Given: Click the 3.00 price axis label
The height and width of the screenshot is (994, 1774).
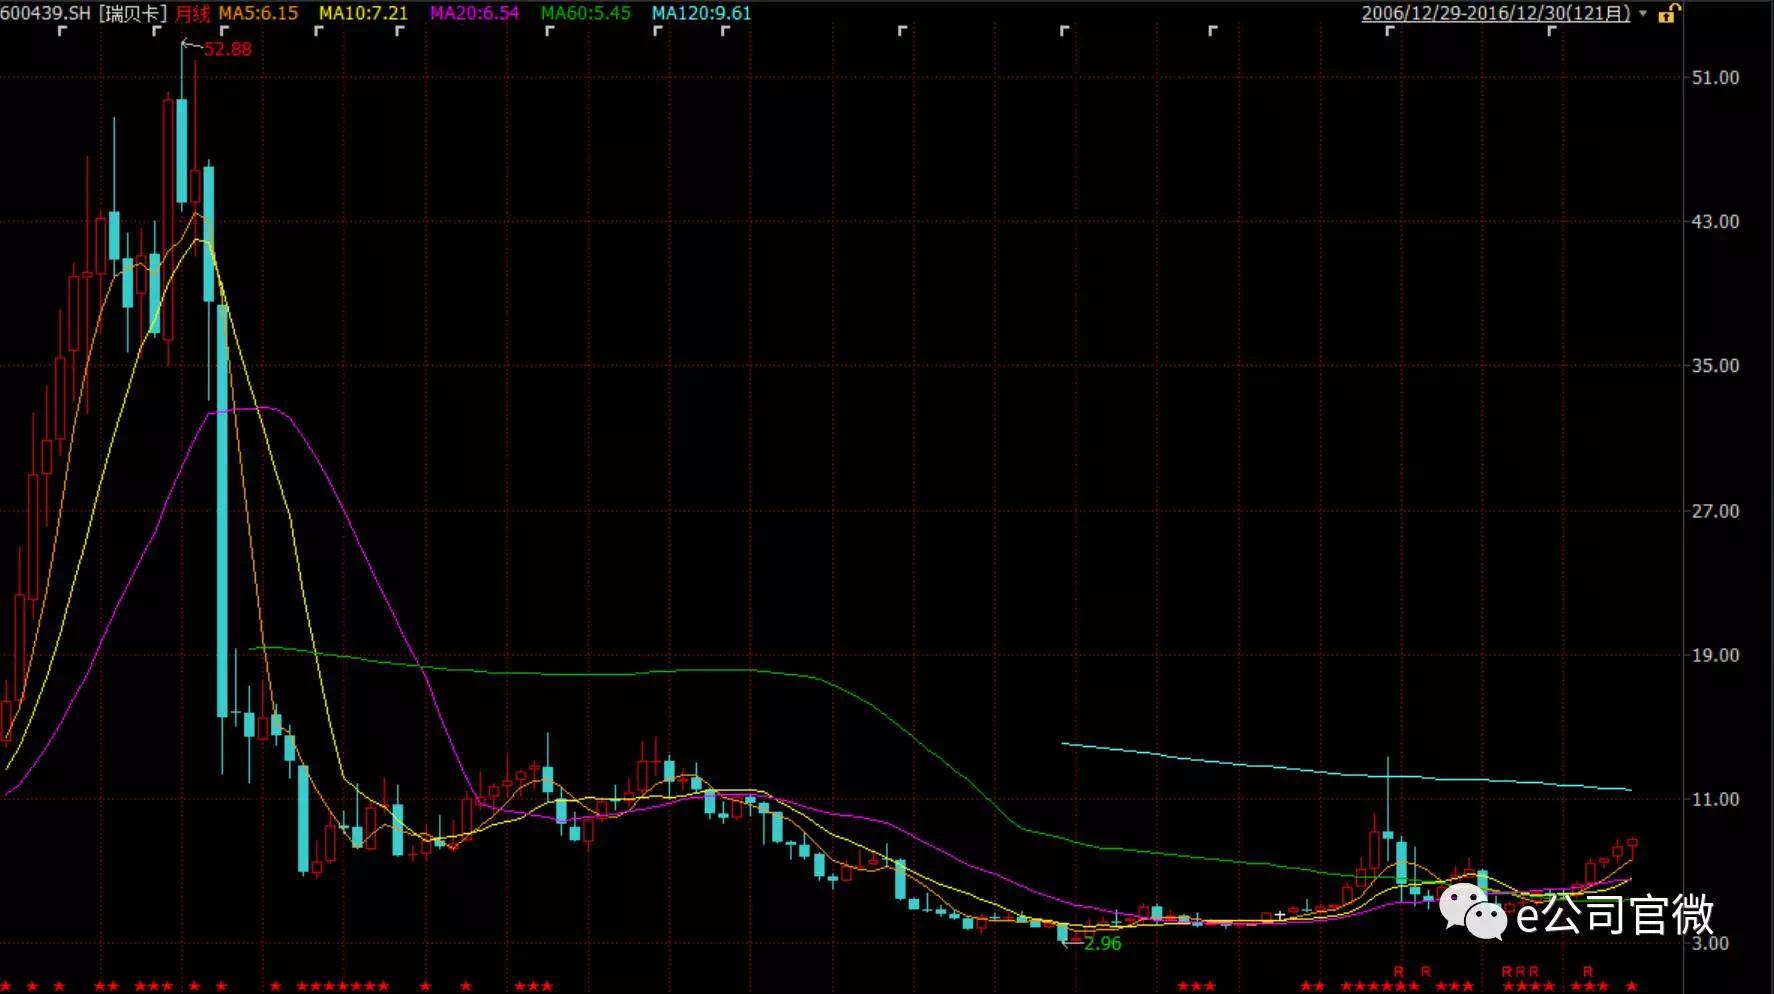Looking at the screenshot, I should click(x=1709, y=943).
